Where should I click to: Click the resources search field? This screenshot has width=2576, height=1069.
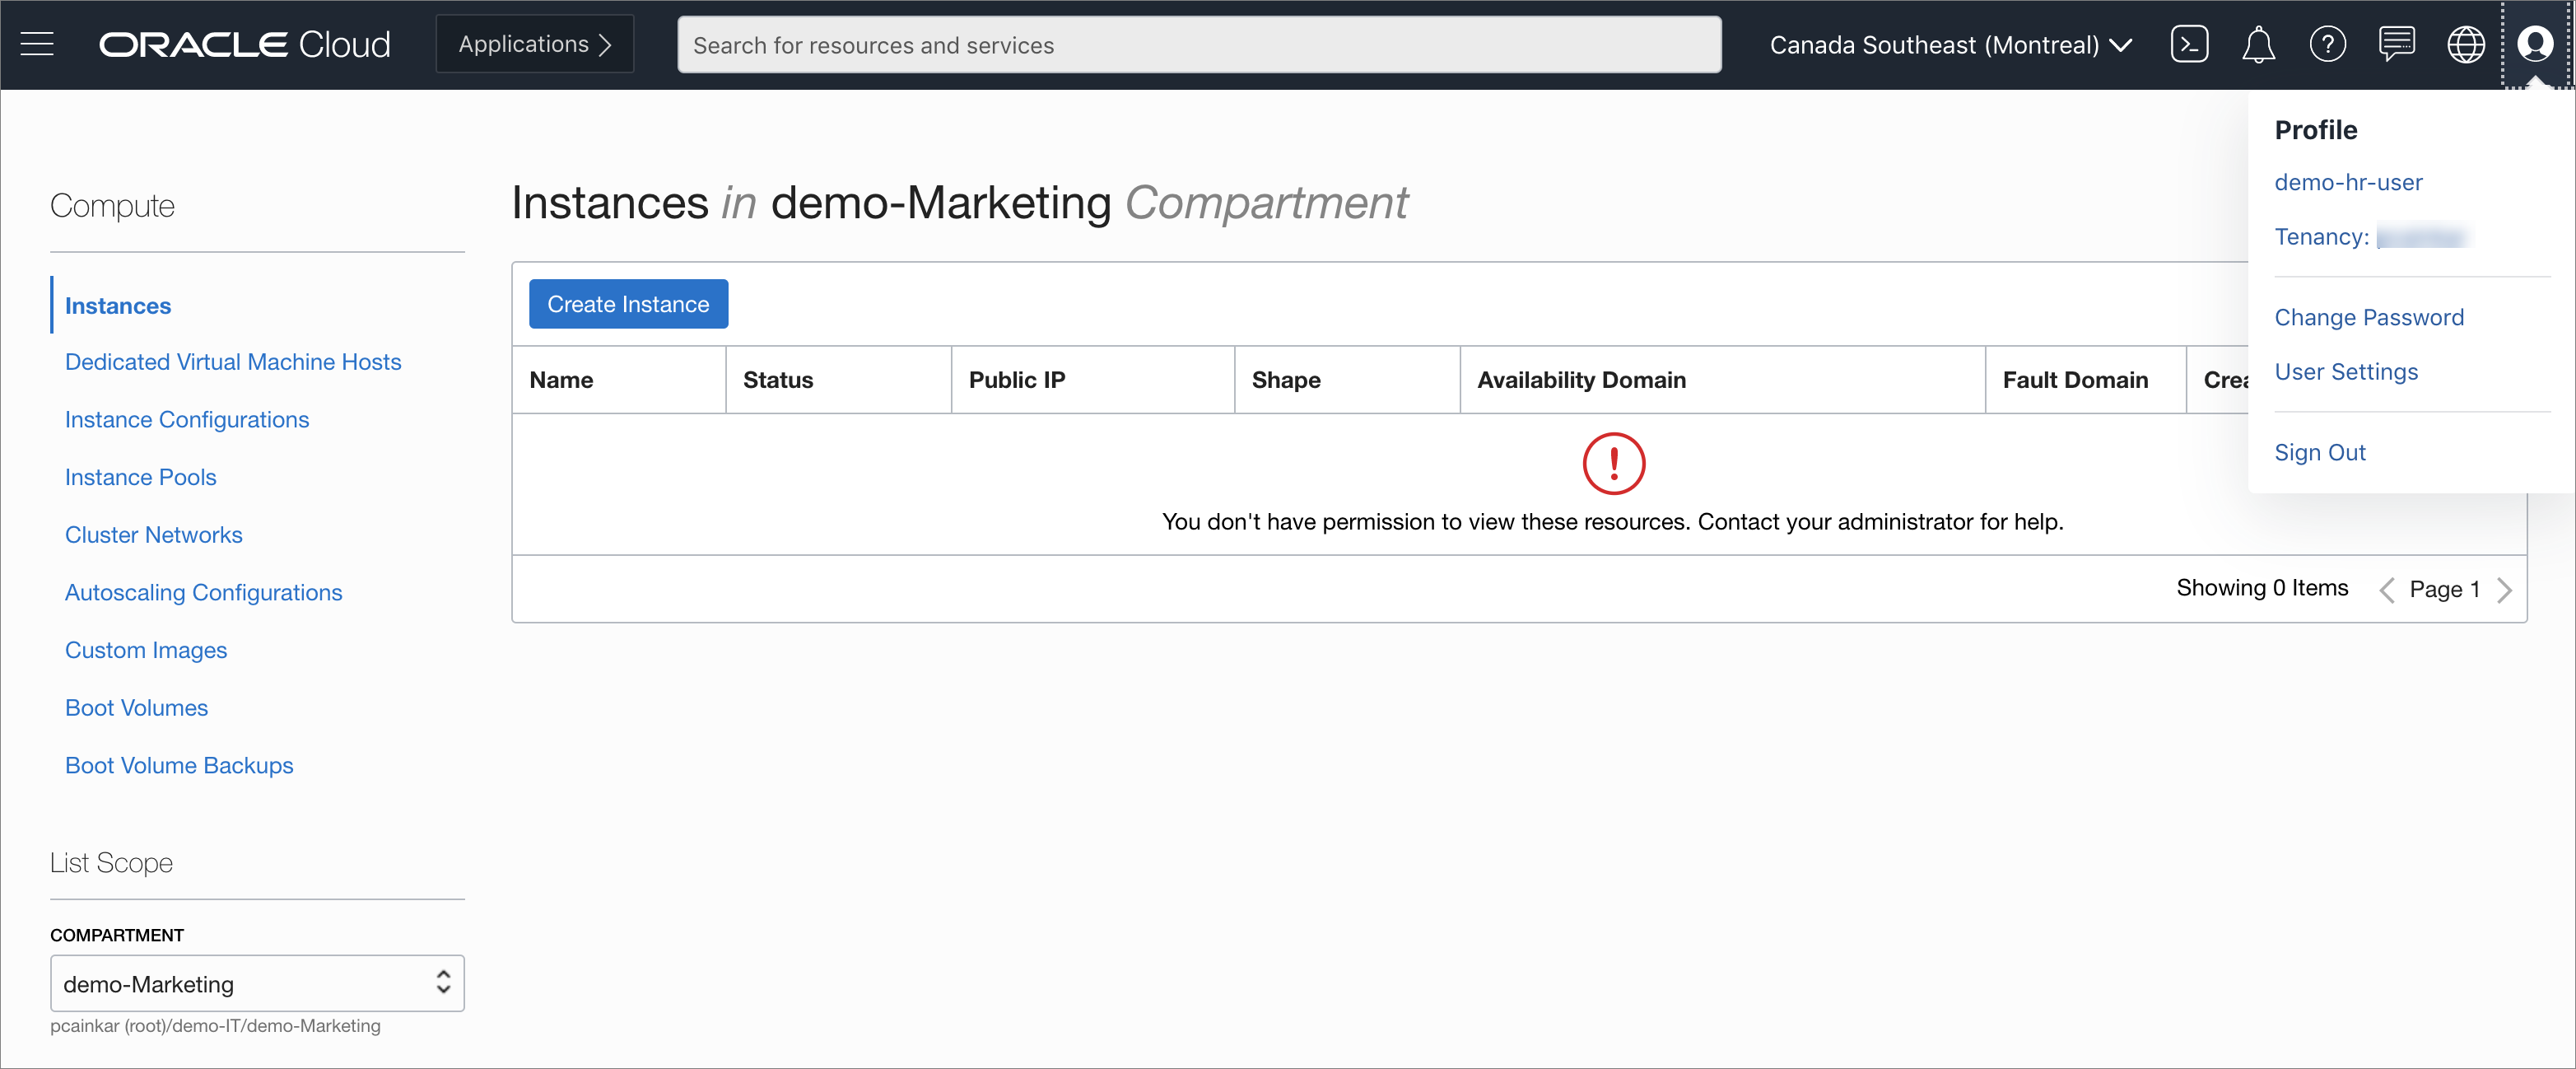click(x=1198, y=45)
